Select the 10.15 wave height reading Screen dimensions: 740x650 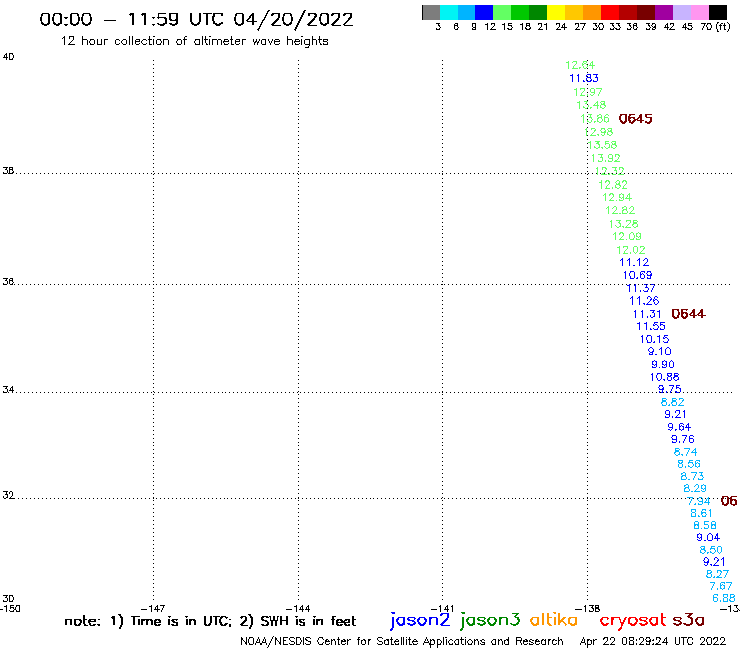click(654, 339)
